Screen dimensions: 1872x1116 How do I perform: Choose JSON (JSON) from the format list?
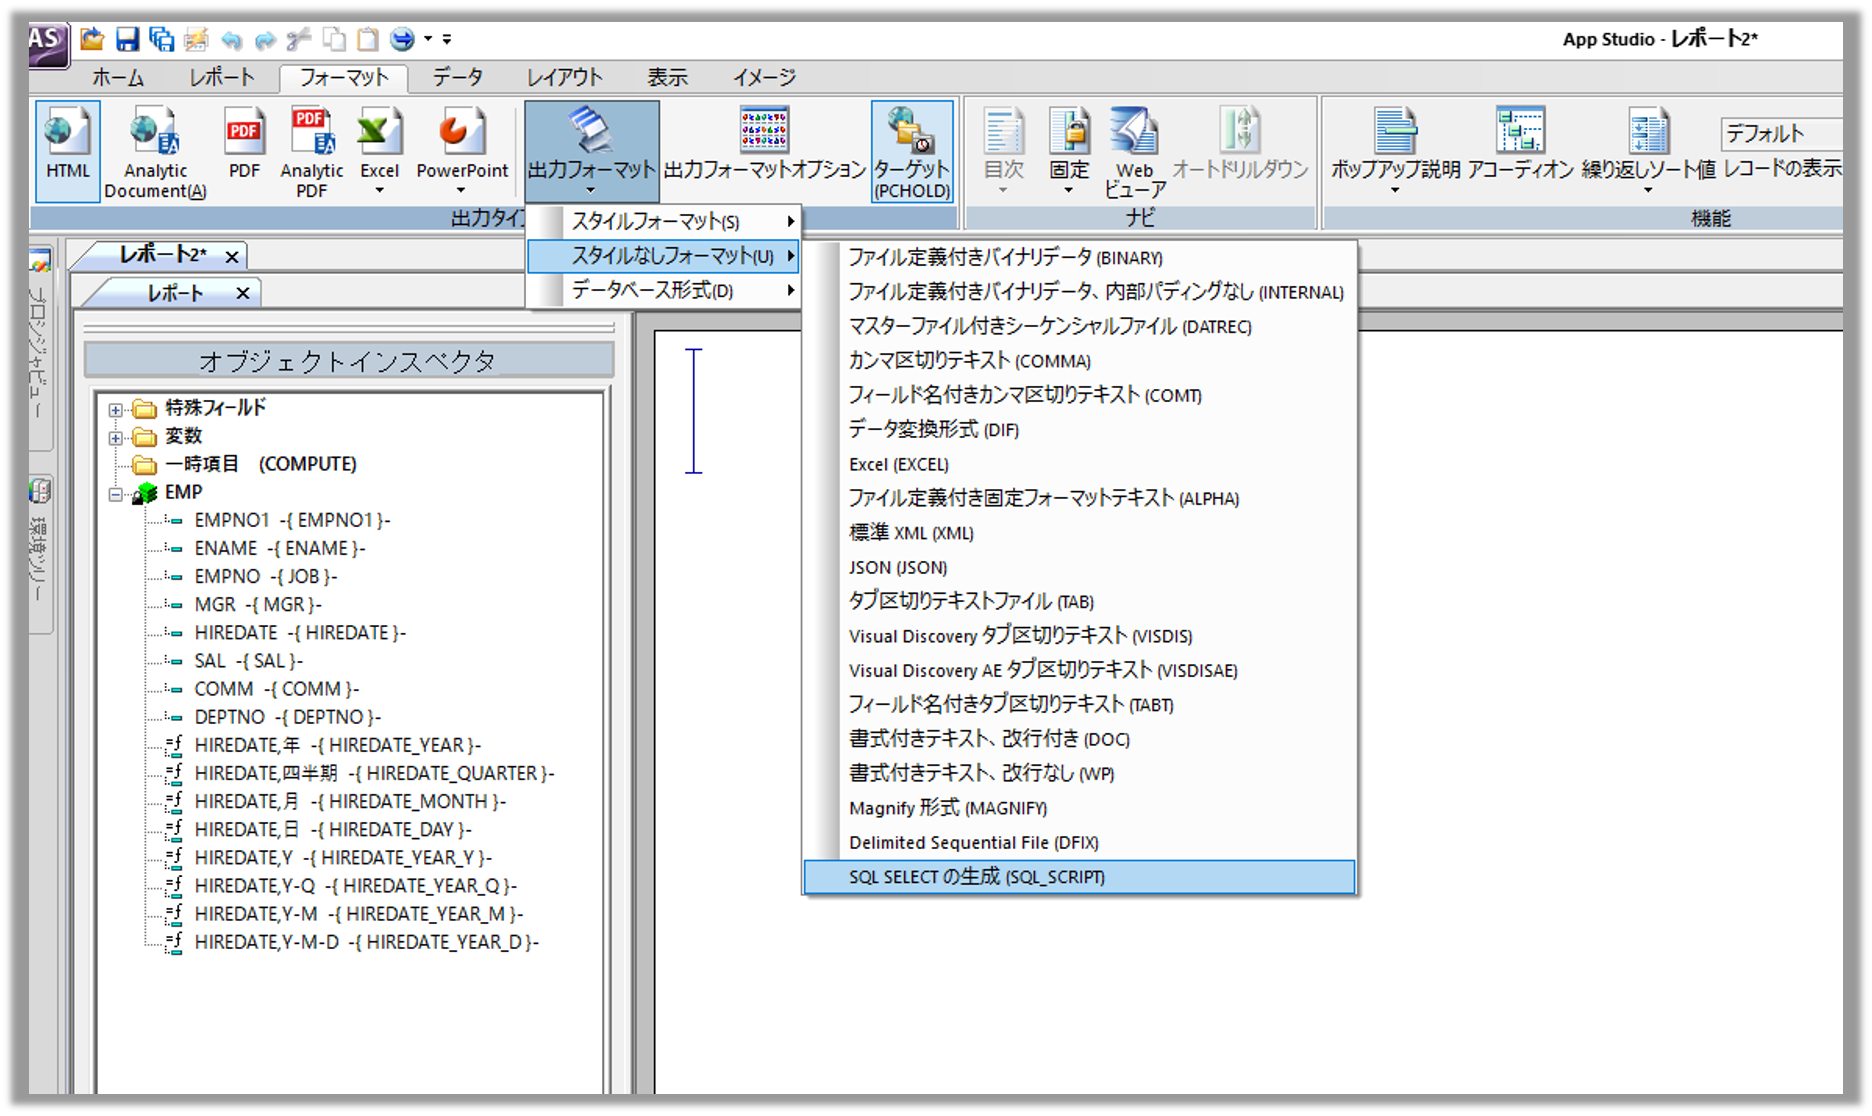click(x=897, y=567)
